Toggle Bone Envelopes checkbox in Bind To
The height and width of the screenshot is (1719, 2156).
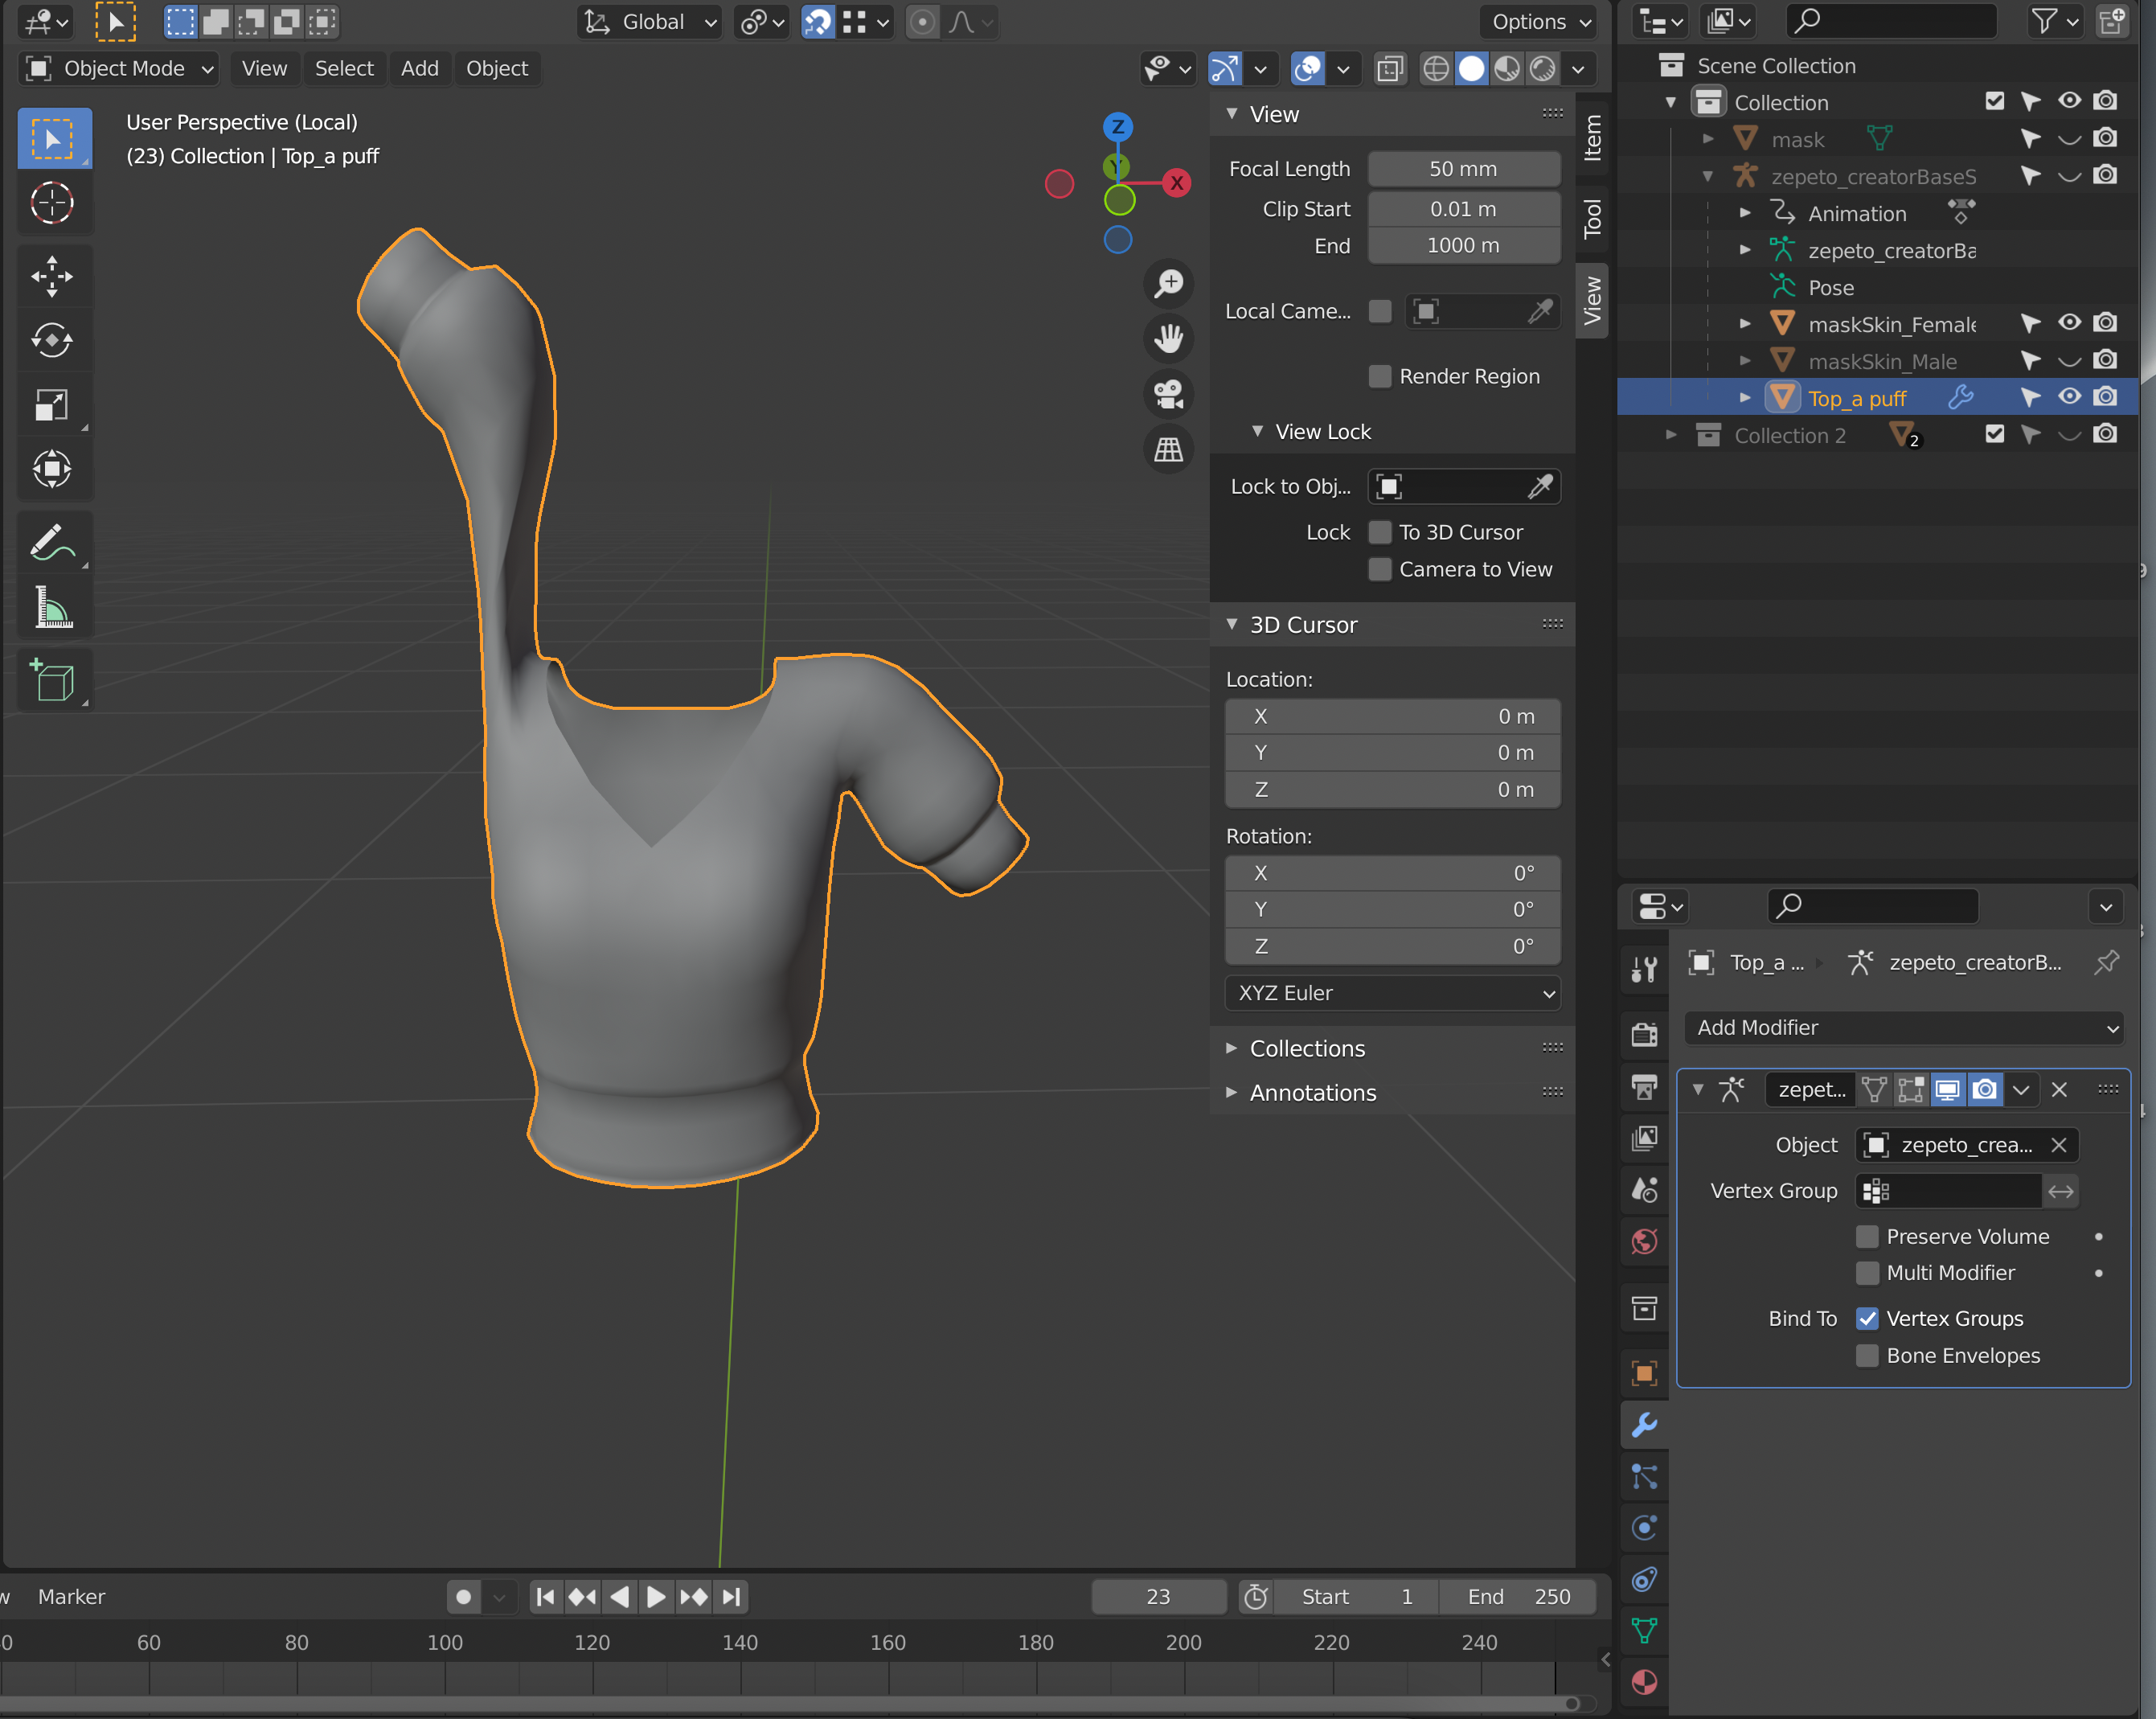coord(1865,1356)
